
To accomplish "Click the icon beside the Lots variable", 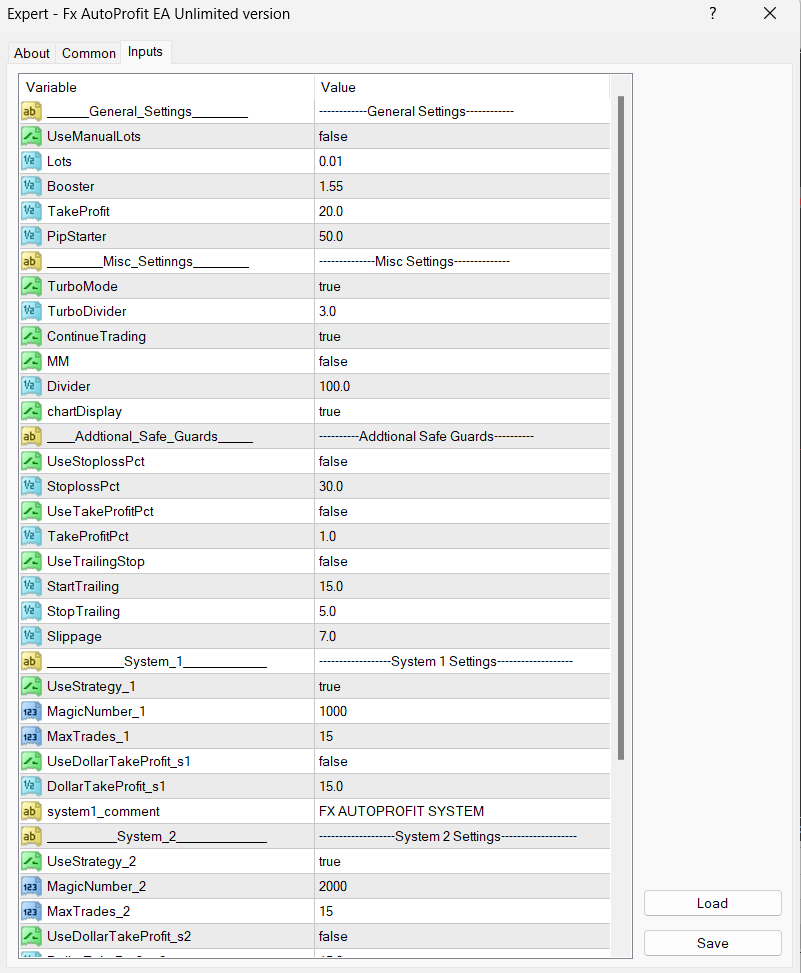I will (31, 161).
